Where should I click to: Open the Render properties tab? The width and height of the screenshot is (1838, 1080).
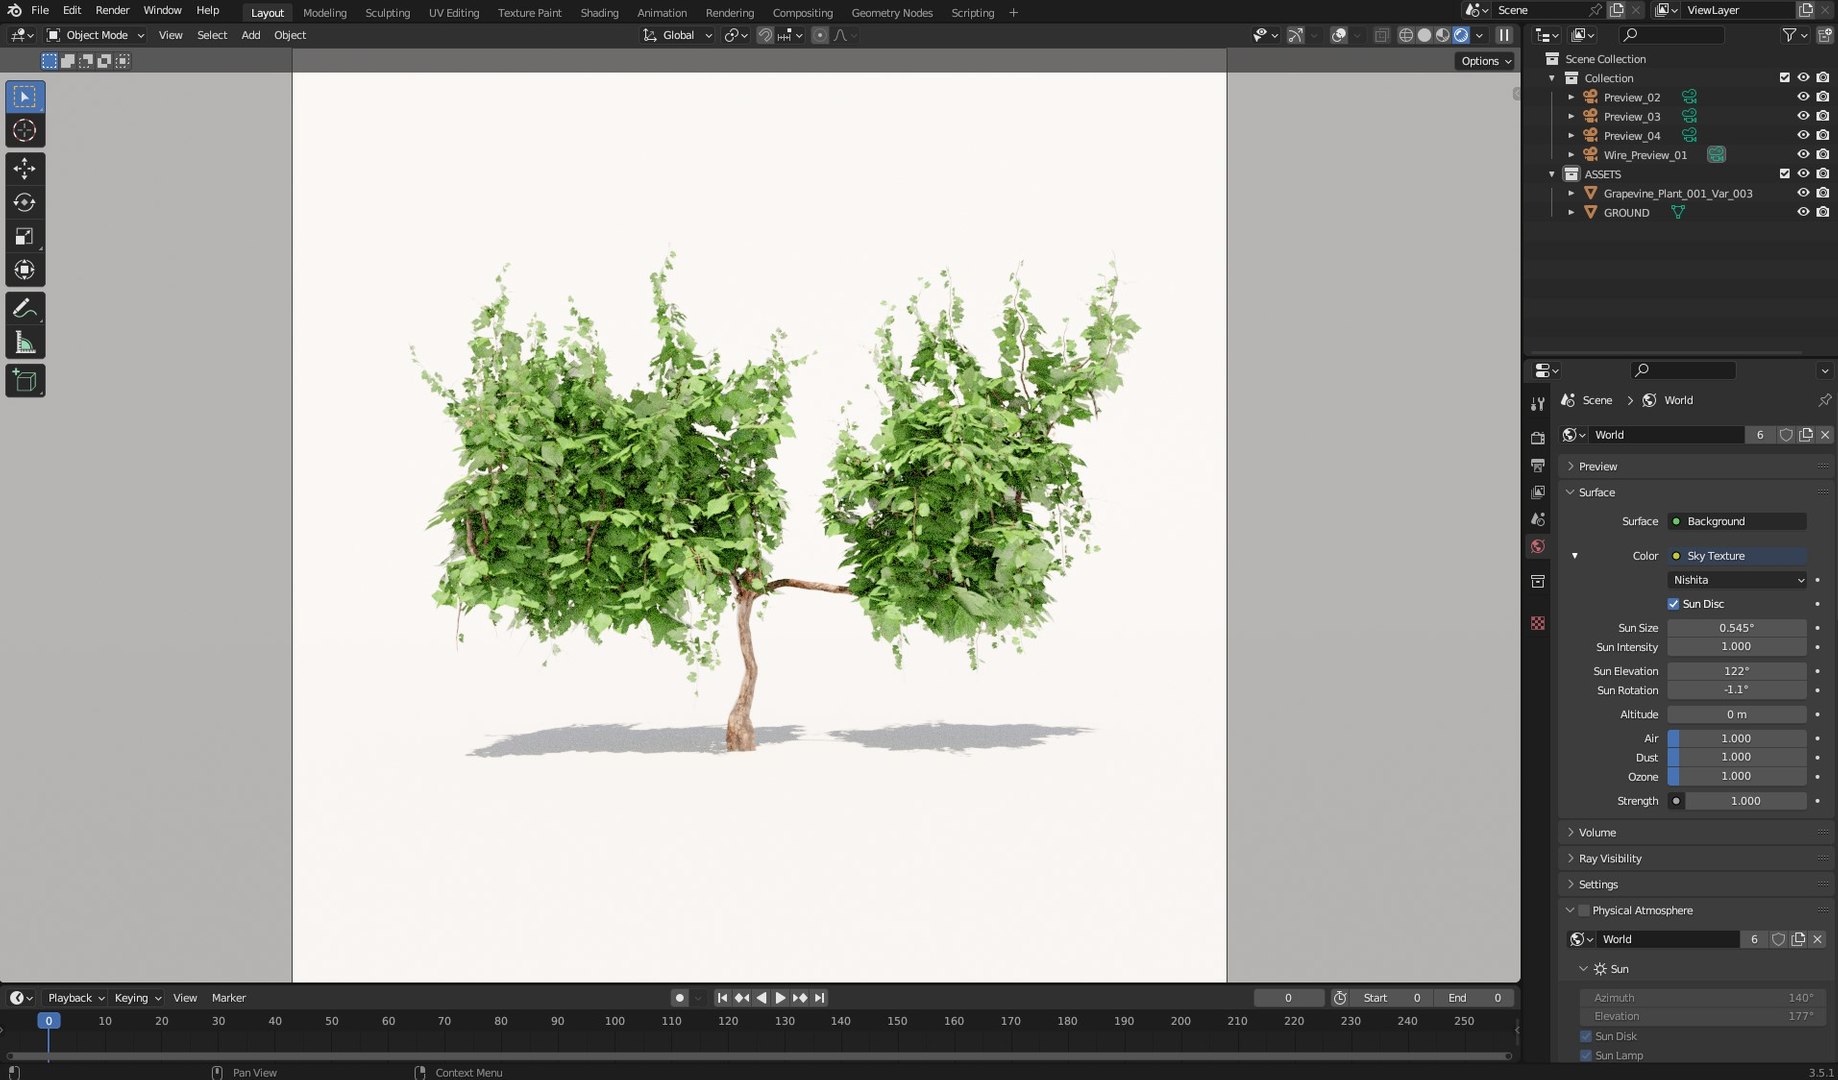pos(1538,438)
